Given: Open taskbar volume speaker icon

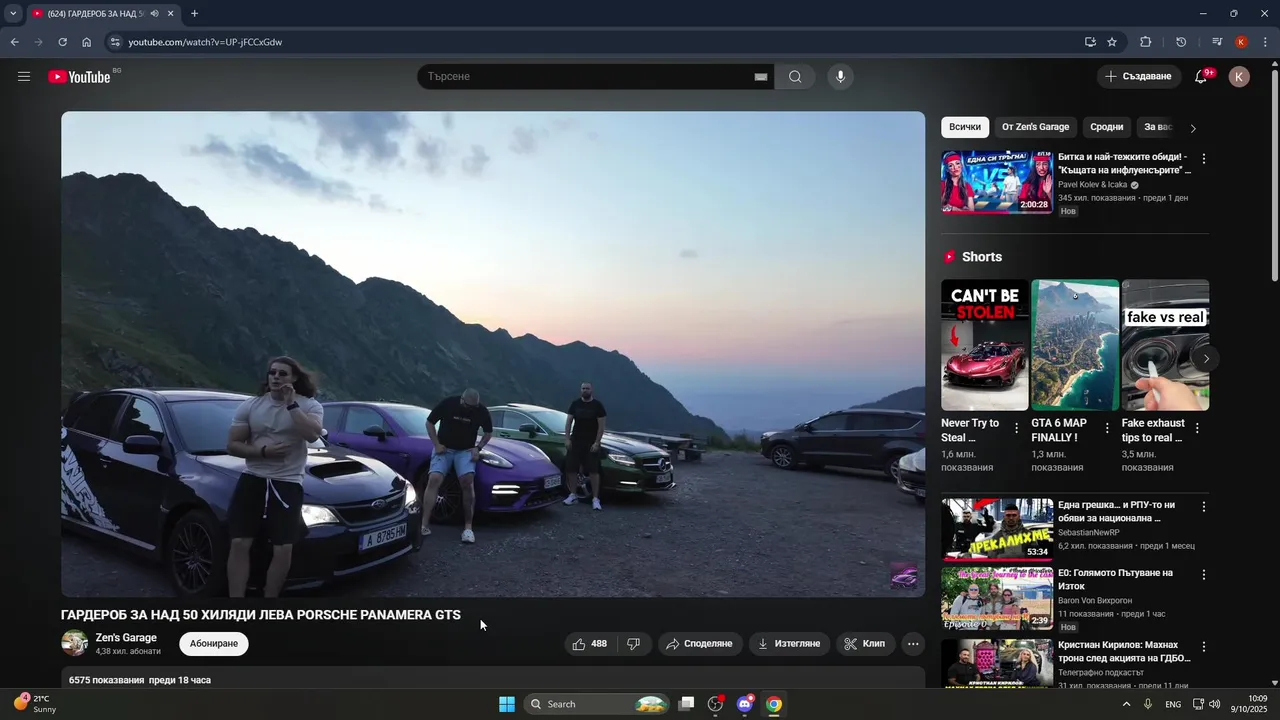Looking at the screenshot, I should (1215, 704).
